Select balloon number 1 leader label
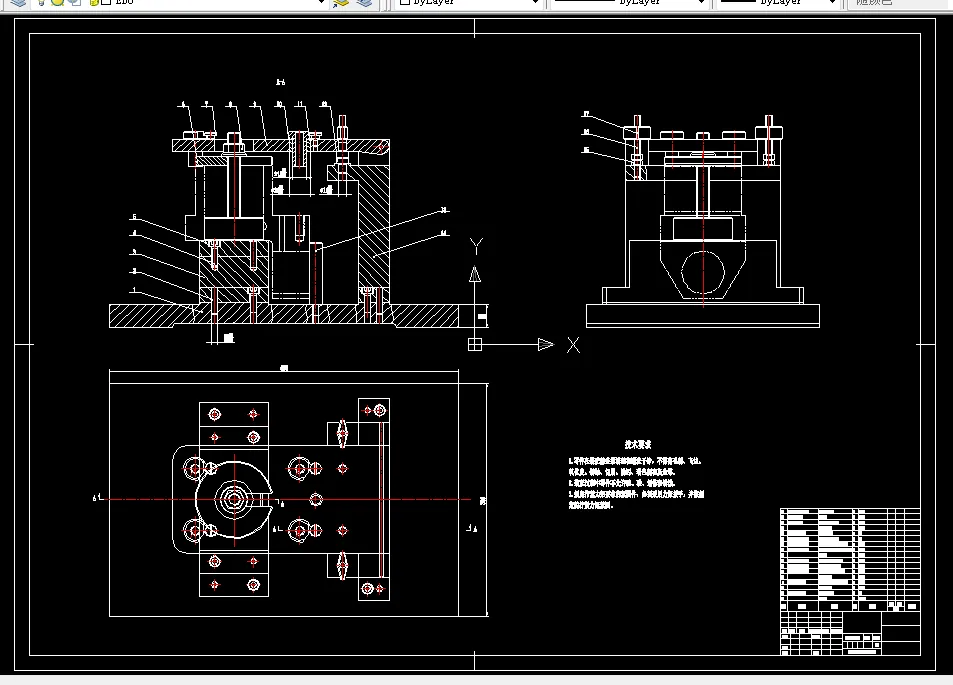953x685 pixels. coord(134,291)
